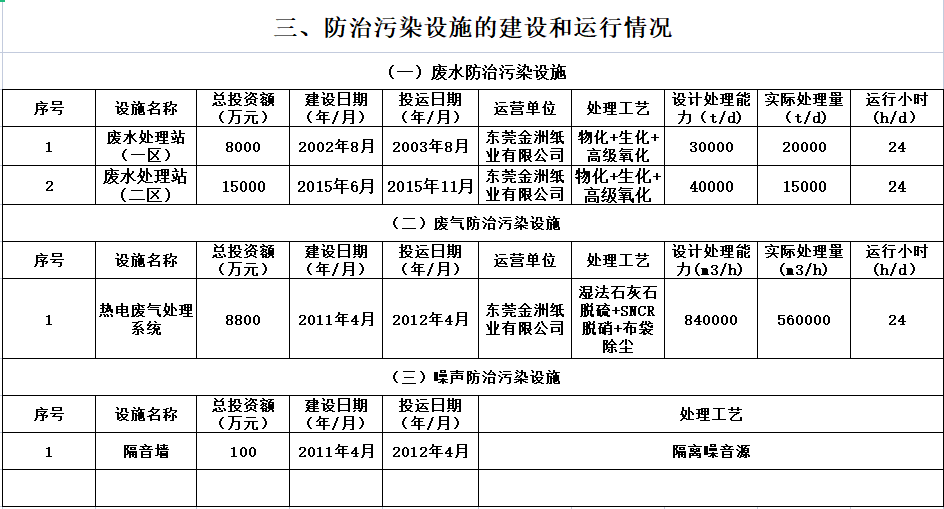
Task: Click the 废水处理站（二区） facility name cell
Action: (x=146, y=186)
